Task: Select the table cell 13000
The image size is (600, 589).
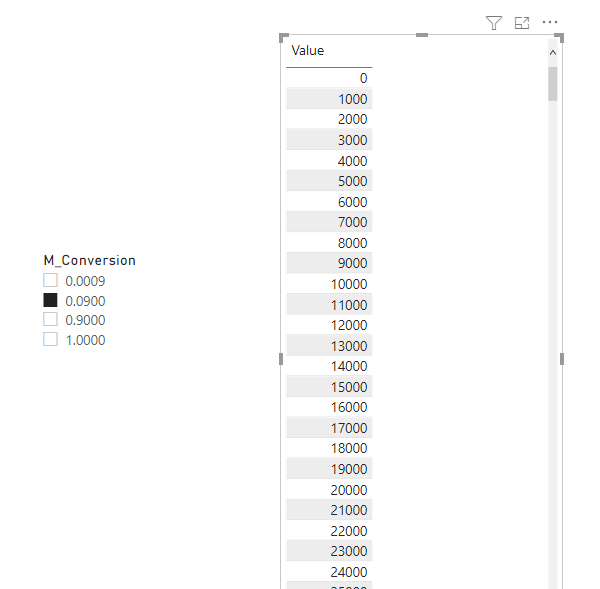Action: (329, 345)
